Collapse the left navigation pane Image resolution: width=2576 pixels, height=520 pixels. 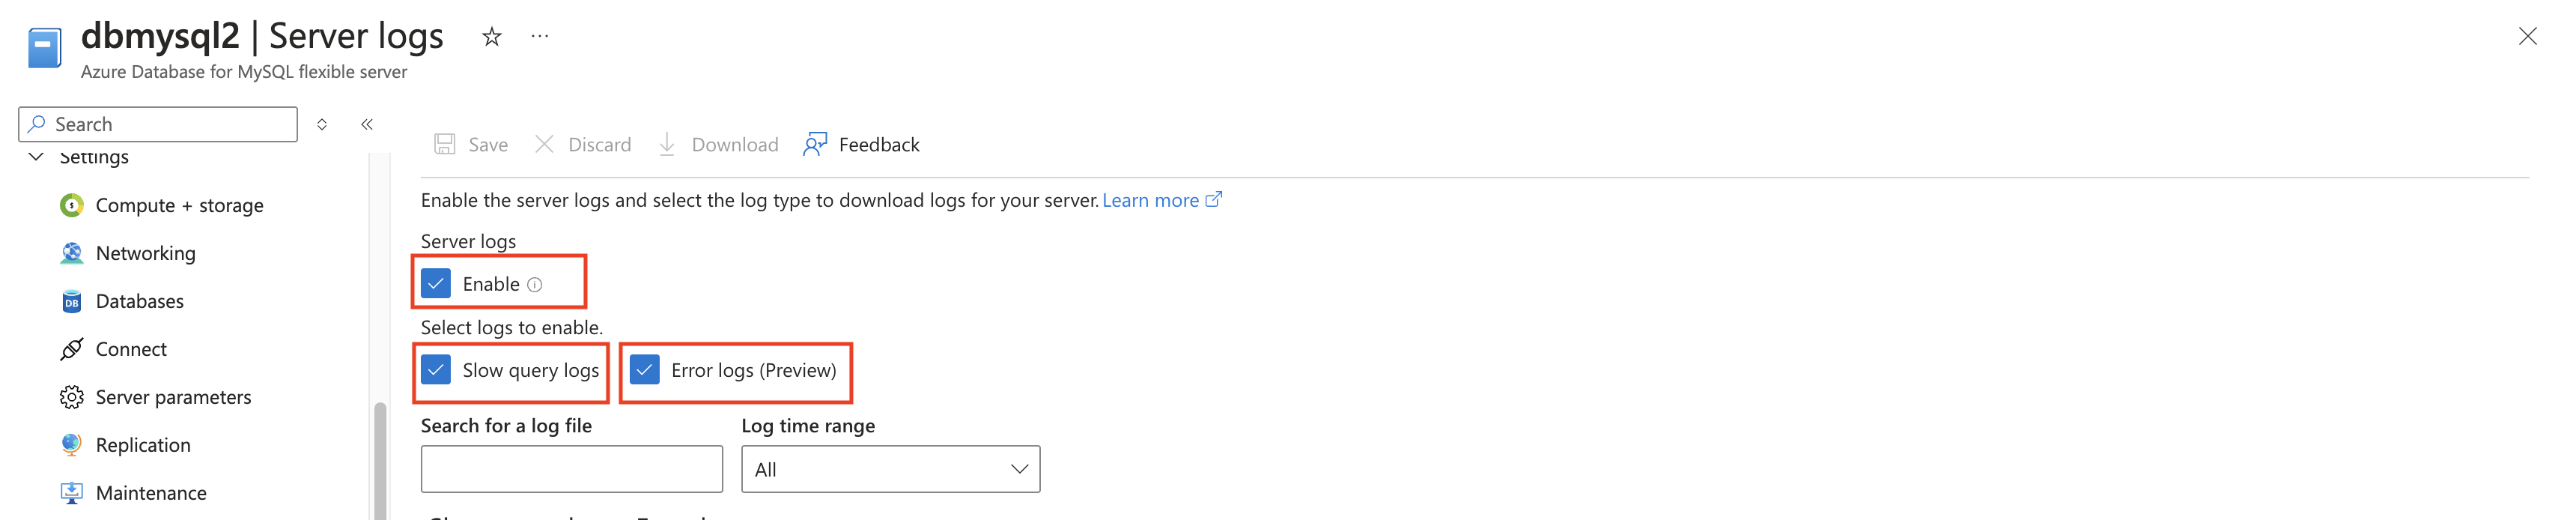[367, 124]
